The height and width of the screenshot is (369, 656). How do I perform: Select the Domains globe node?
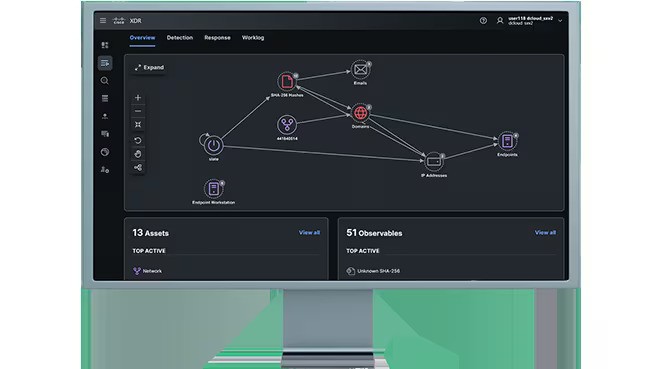pyautogui.click(x=360, y=113)
